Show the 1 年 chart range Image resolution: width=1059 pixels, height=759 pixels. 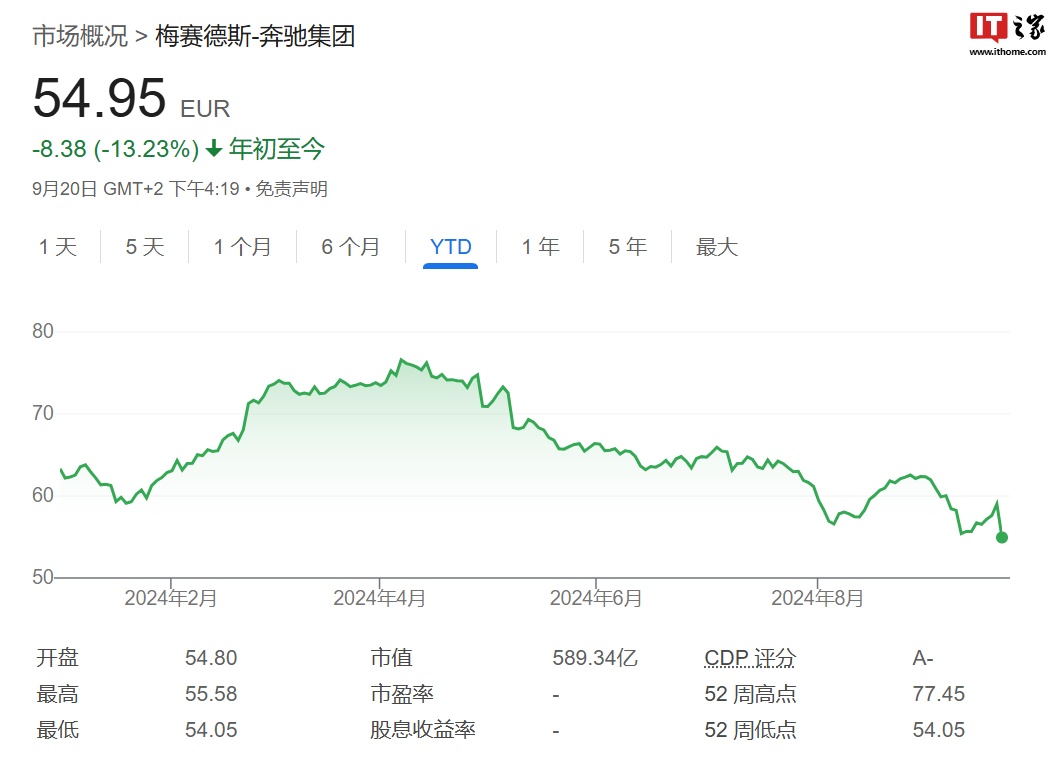click(x=540, y=246)
